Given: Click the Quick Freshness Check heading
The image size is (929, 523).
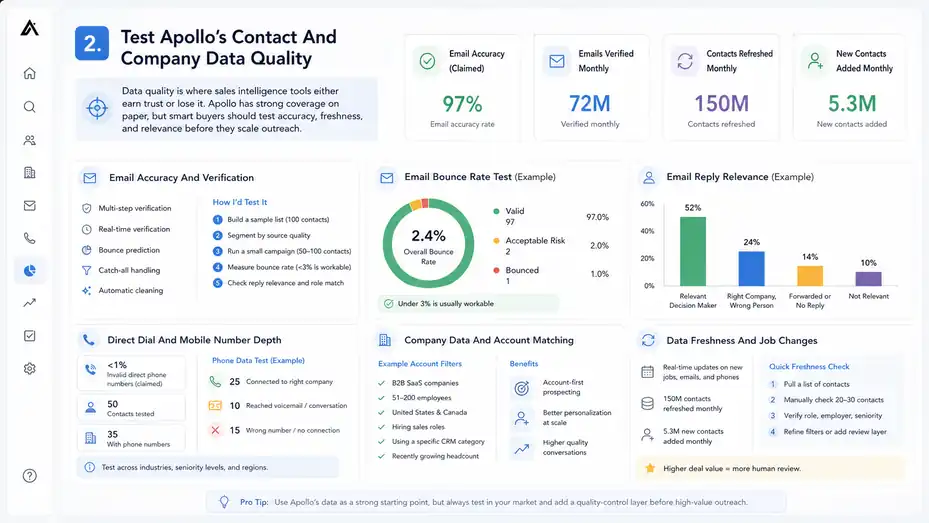Looking at the screenshot, I should 809,367.
